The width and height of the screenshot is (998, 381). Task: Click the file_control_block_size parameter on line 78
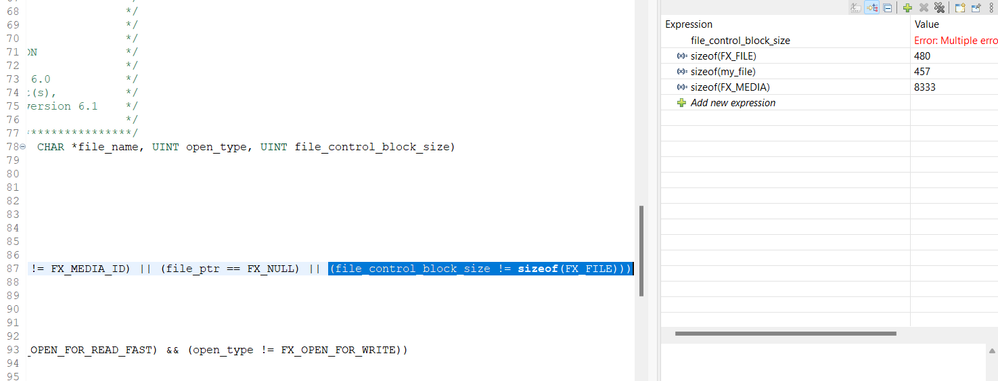[372, 147]
